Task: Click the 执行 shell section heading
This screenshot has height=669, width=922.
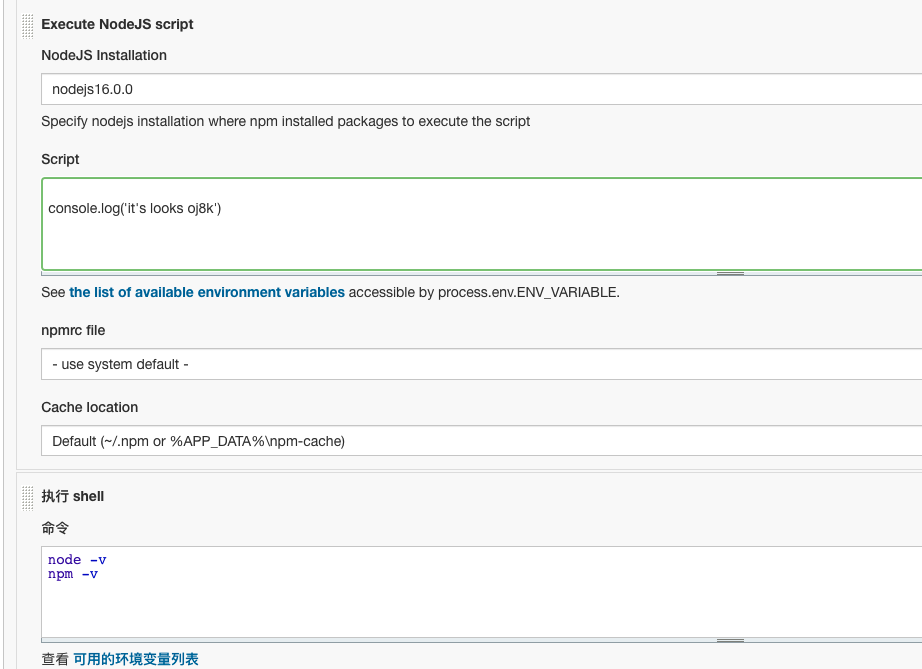Action: (72, 496)
